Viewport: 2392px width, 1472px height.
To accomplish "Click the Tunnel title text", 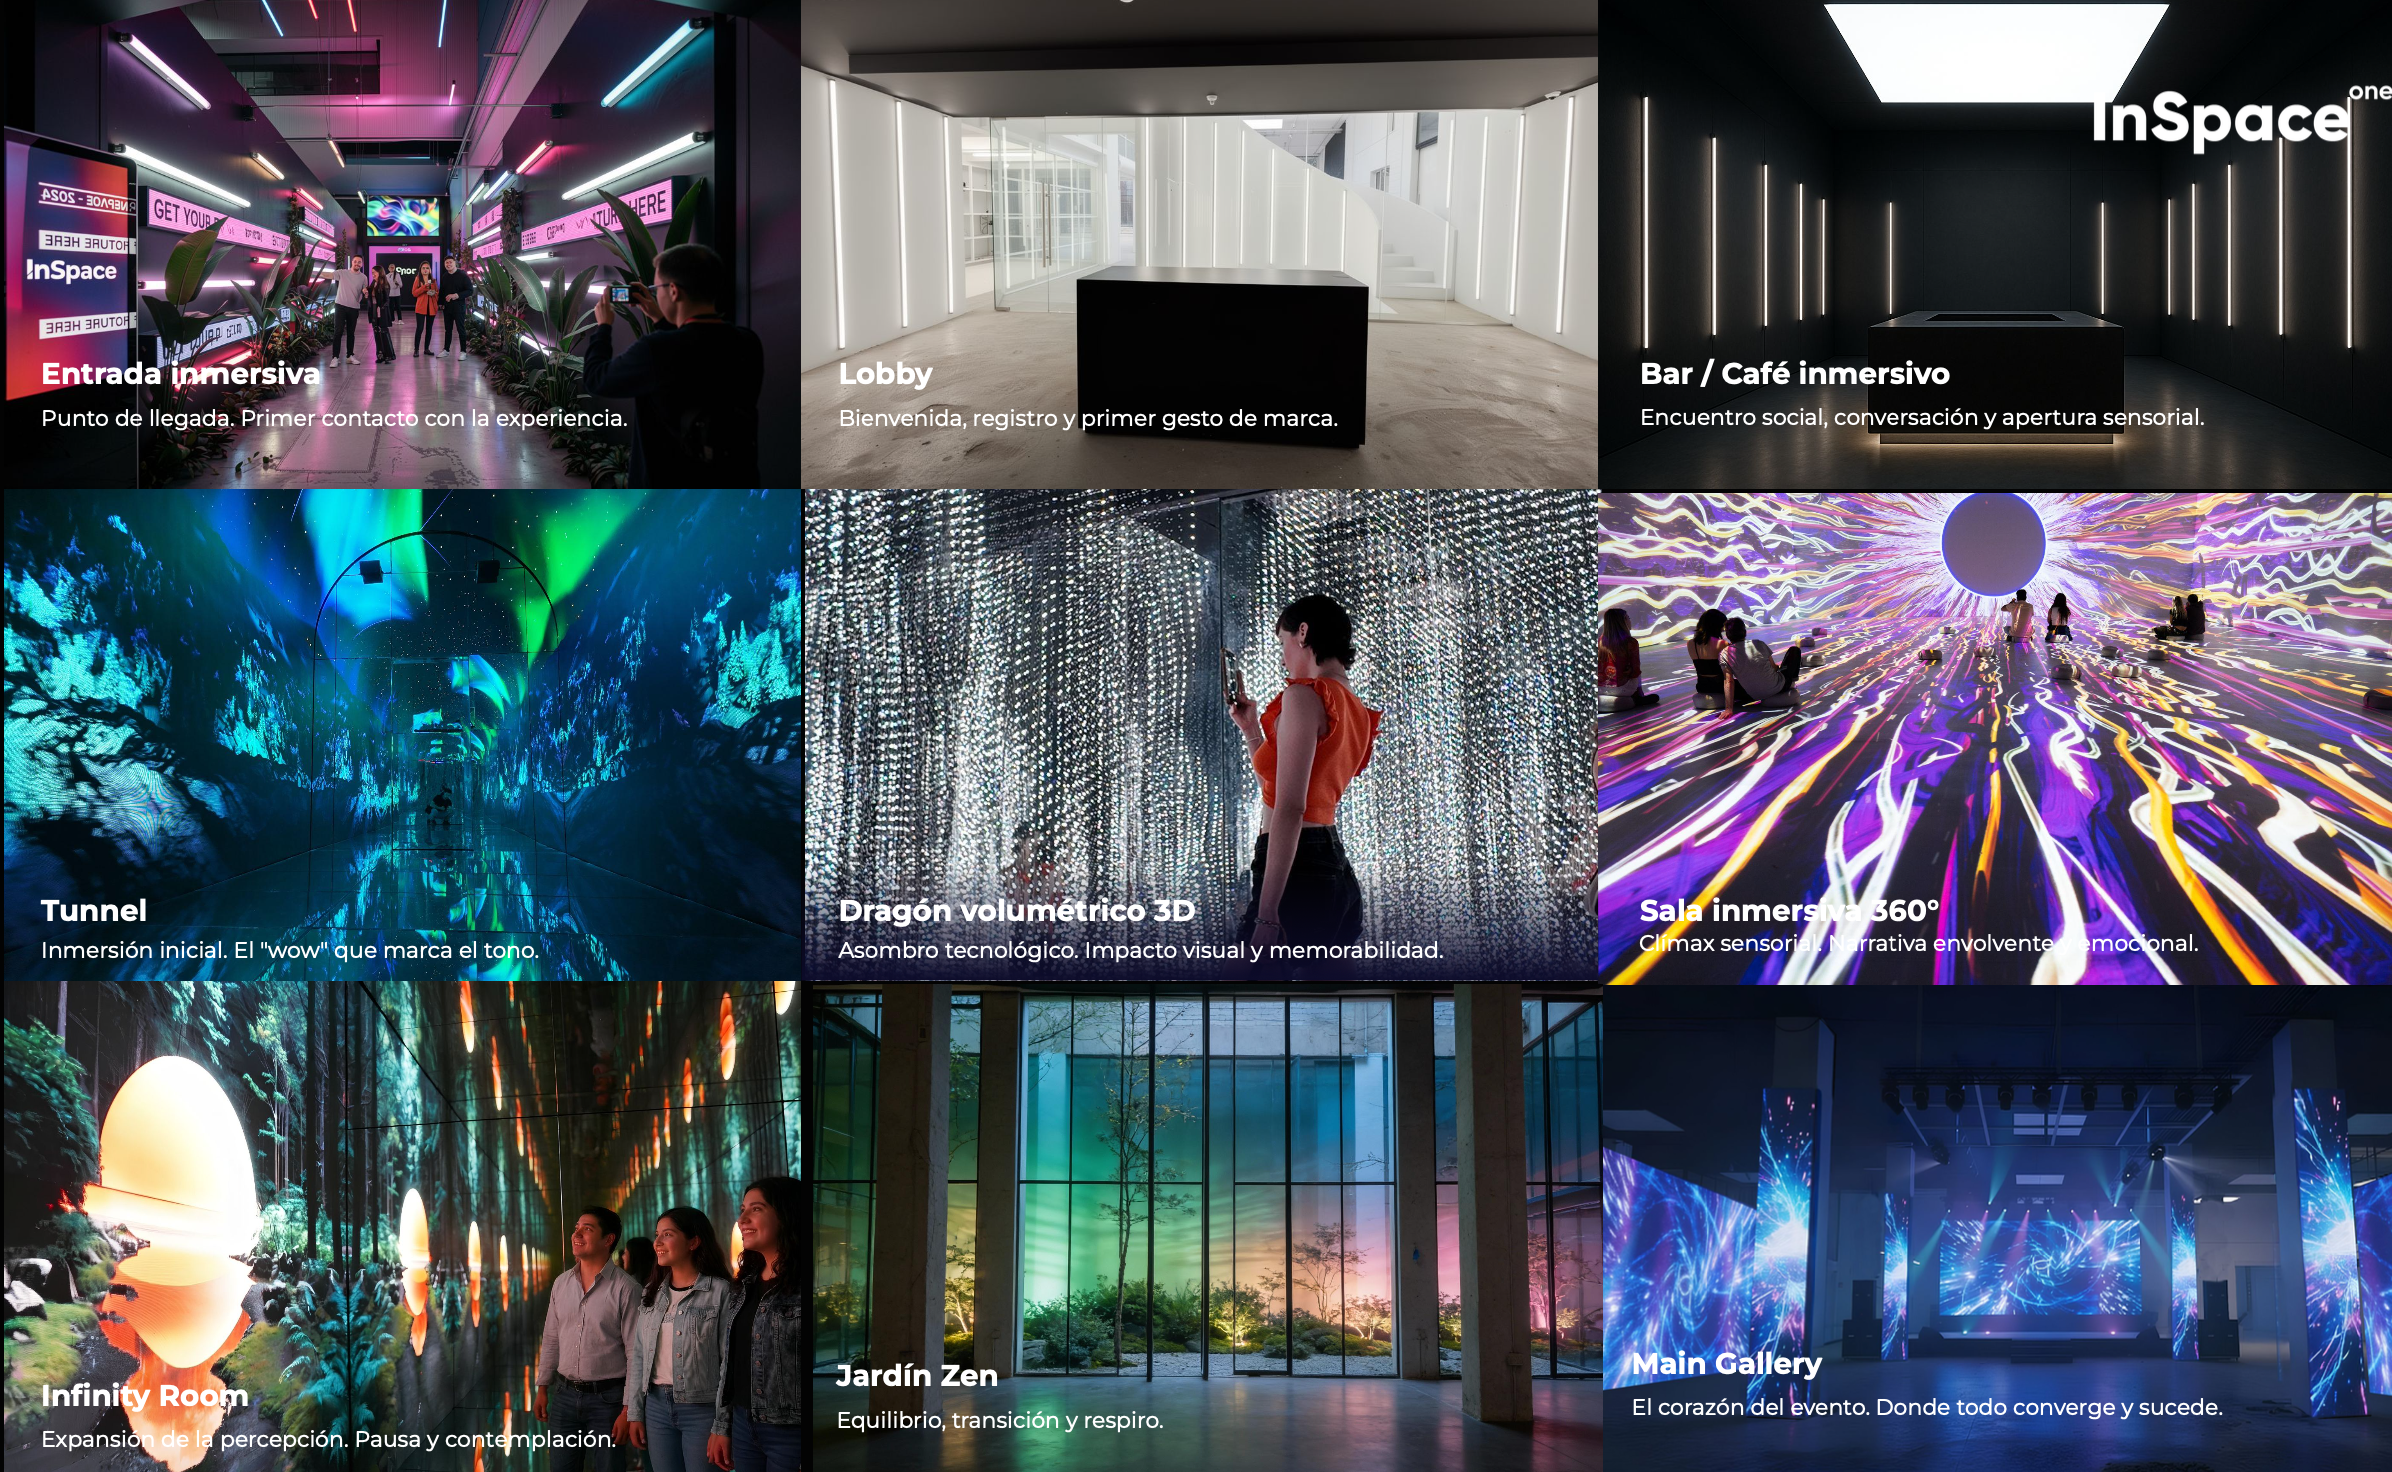I will click(94, 910).
